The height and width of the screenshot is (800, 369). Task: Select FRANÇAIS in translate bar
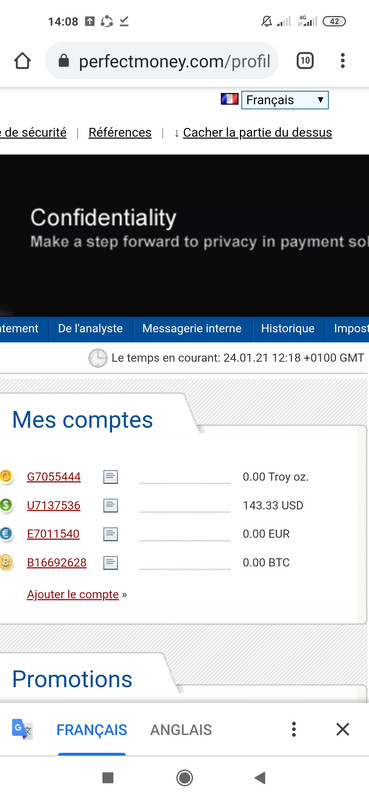point(92,730)
